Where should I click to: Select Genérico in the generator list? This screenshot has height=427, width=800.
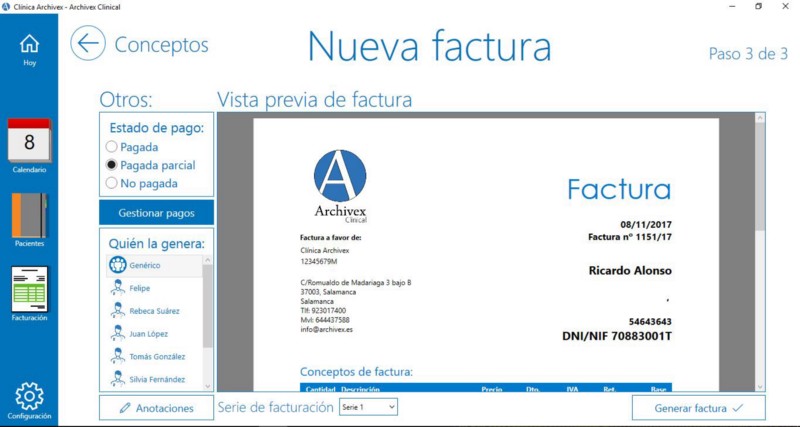coord(154,265)
